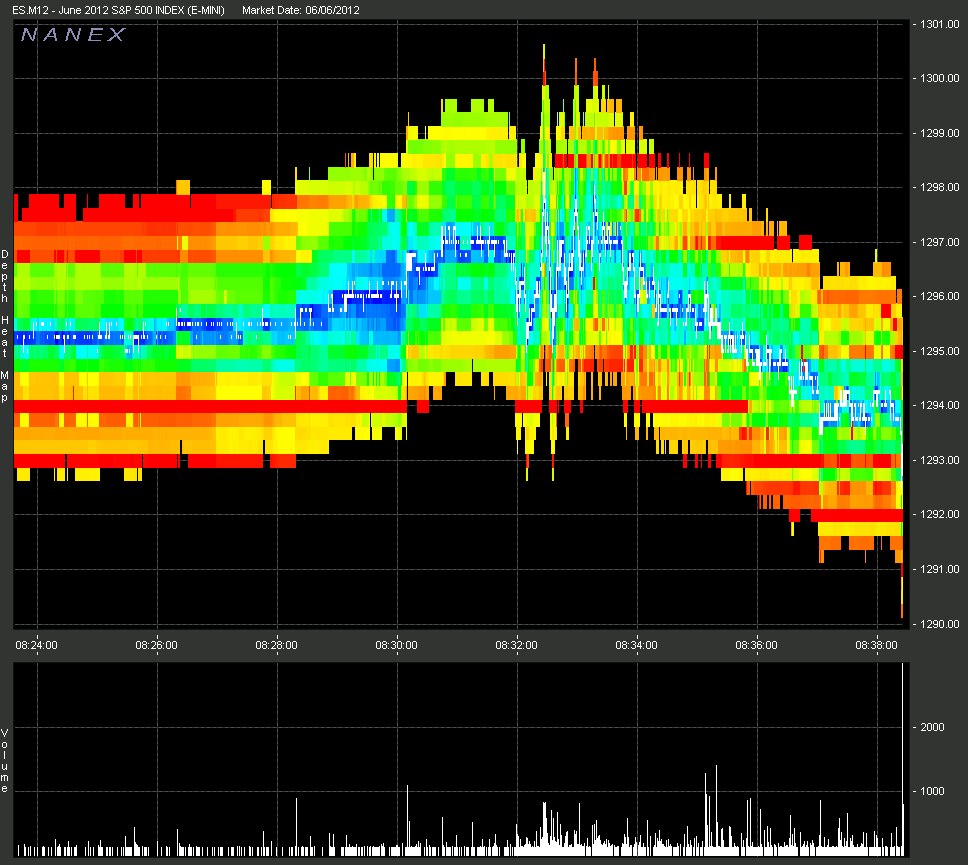Click the 1301.00 price axis label
The height and width of the screenshot is (865, 968).
(940, 24)
